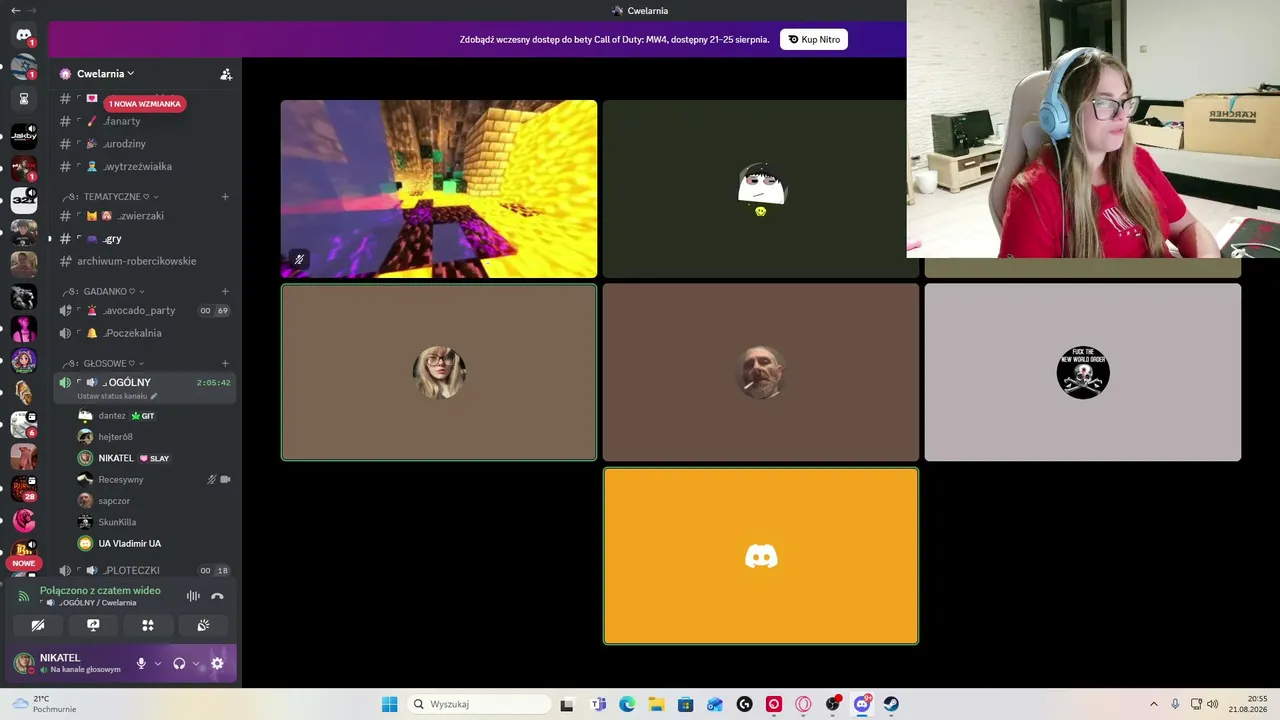Open Steam from the taskbar
Image resolution: width=1280 pixels, height=720 pixels.
pyautogui.click(x=891, y=704)
